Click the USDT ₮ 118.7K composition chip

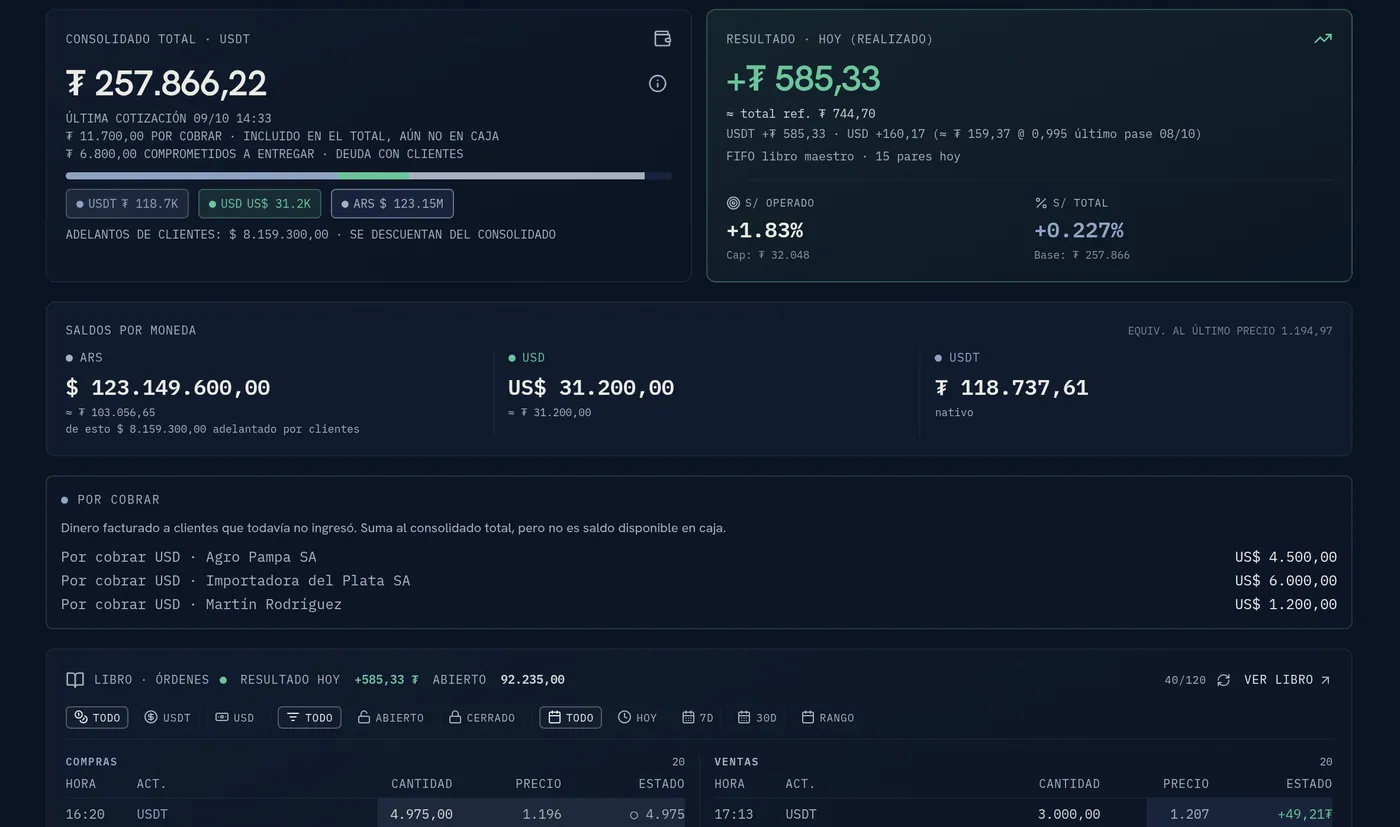[128, 204]
